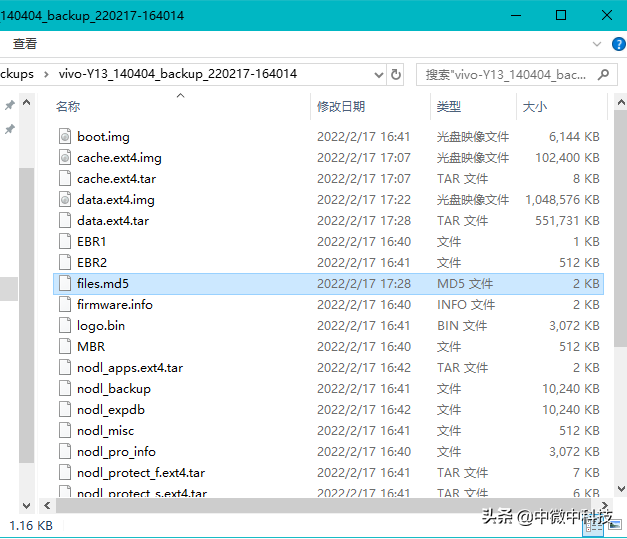
Task: Select the nodl_pro_info file name
Action: tap(116, 452)
